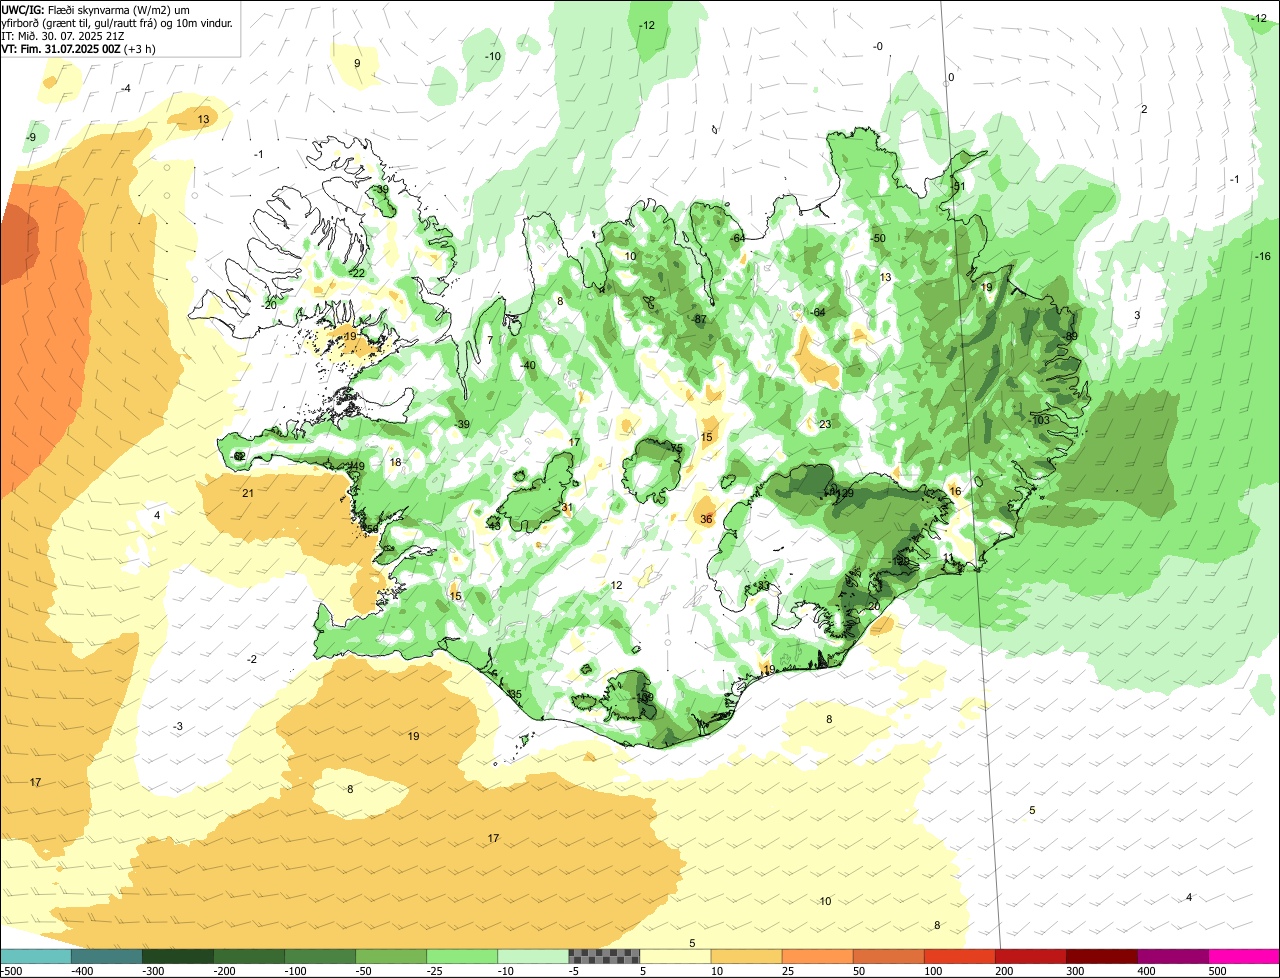1280x978 pixels.
Task: Click the light green legend swatch at -25
Action: point(462,956)
